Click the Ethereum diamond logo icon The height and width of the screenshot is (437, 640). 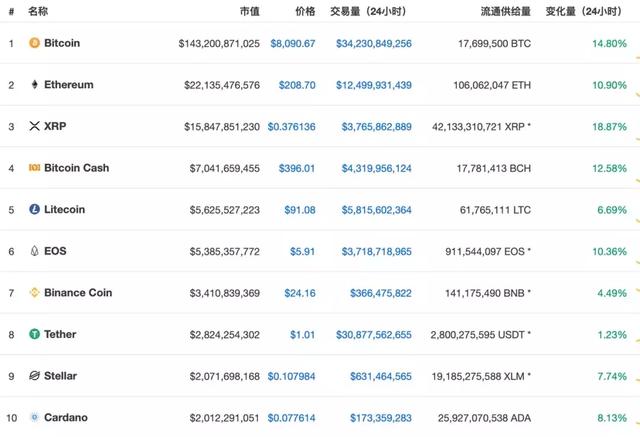[x=35, y=84]
